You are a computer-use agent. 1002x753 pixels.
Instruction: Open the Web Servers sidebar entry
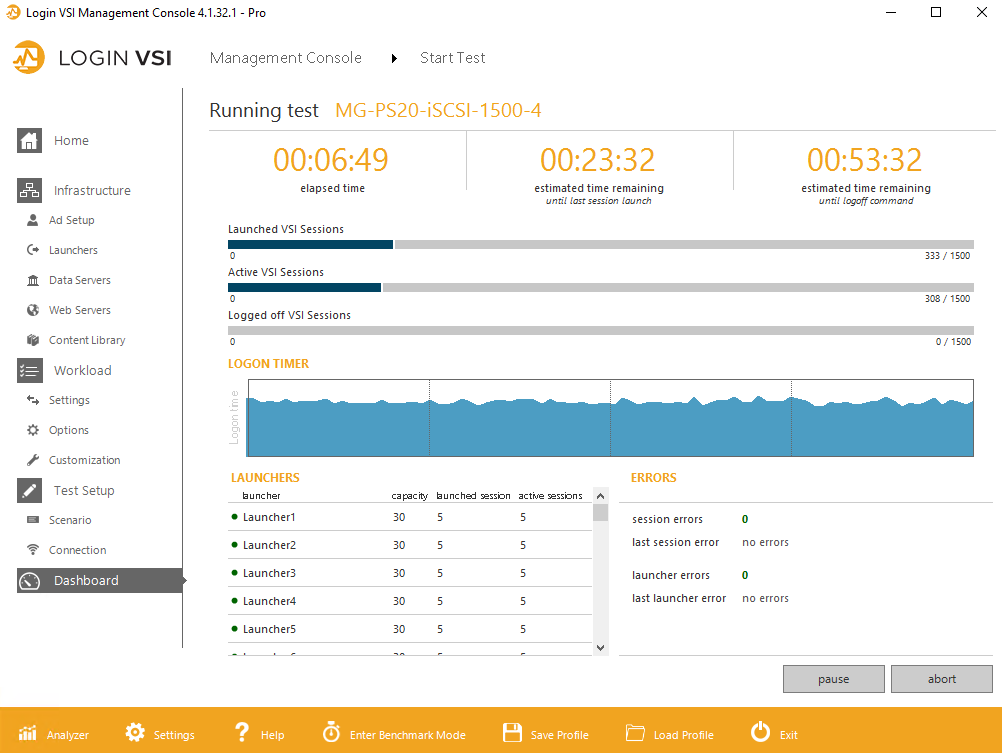[x=80, y=310]
